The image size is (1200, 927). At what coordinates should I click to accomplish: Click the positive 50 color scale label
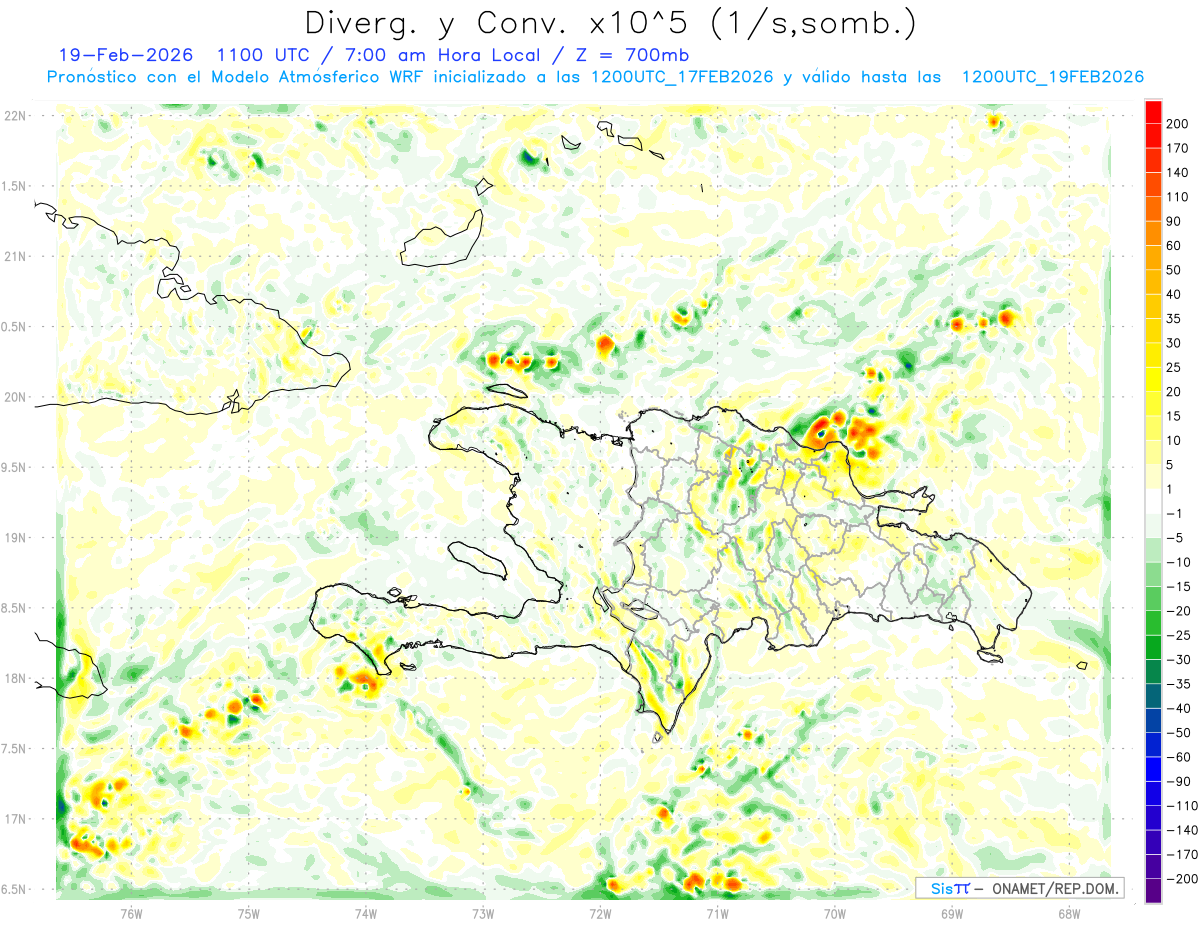point(1174,270)
